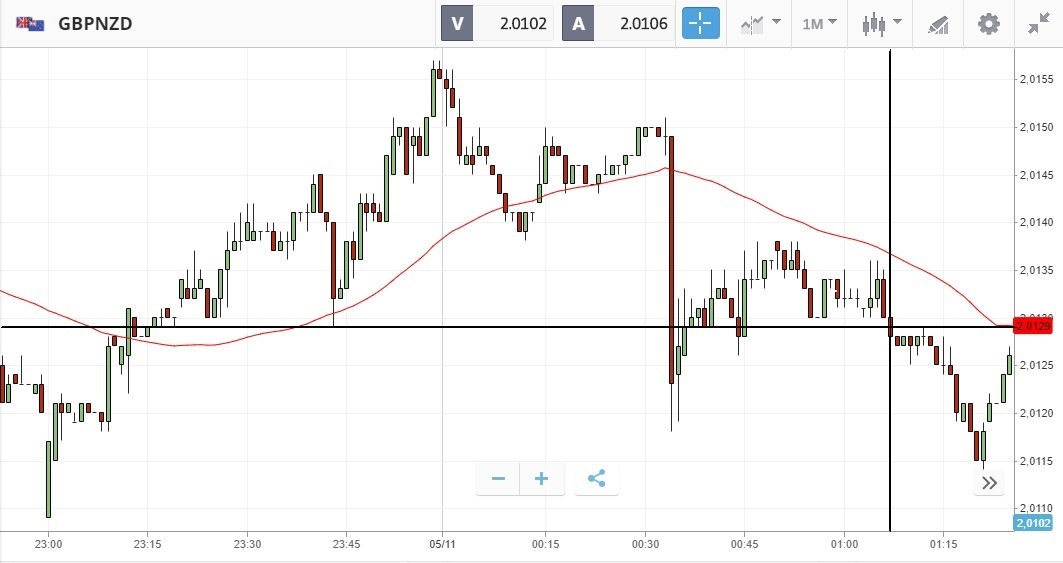Toggle the crosshair cursor tool
Screen dimensions: 1063x563
click(x=701, y=23)
